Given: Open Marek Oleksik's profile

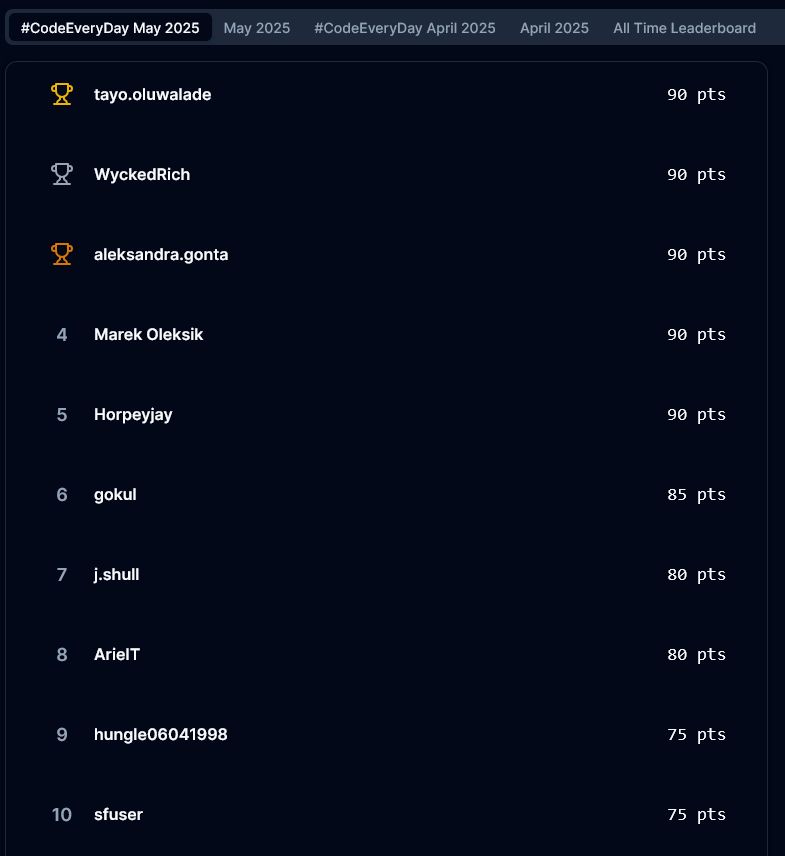Looking at the screenshot, I should (x=148, y=334).
